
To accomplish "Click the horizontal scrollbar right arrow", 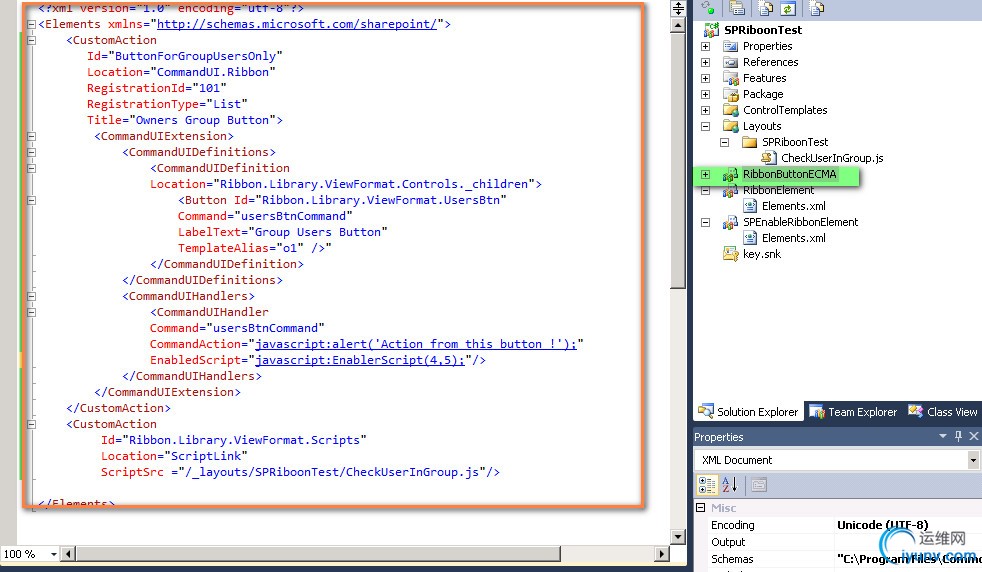I will (x=662, y=554).
